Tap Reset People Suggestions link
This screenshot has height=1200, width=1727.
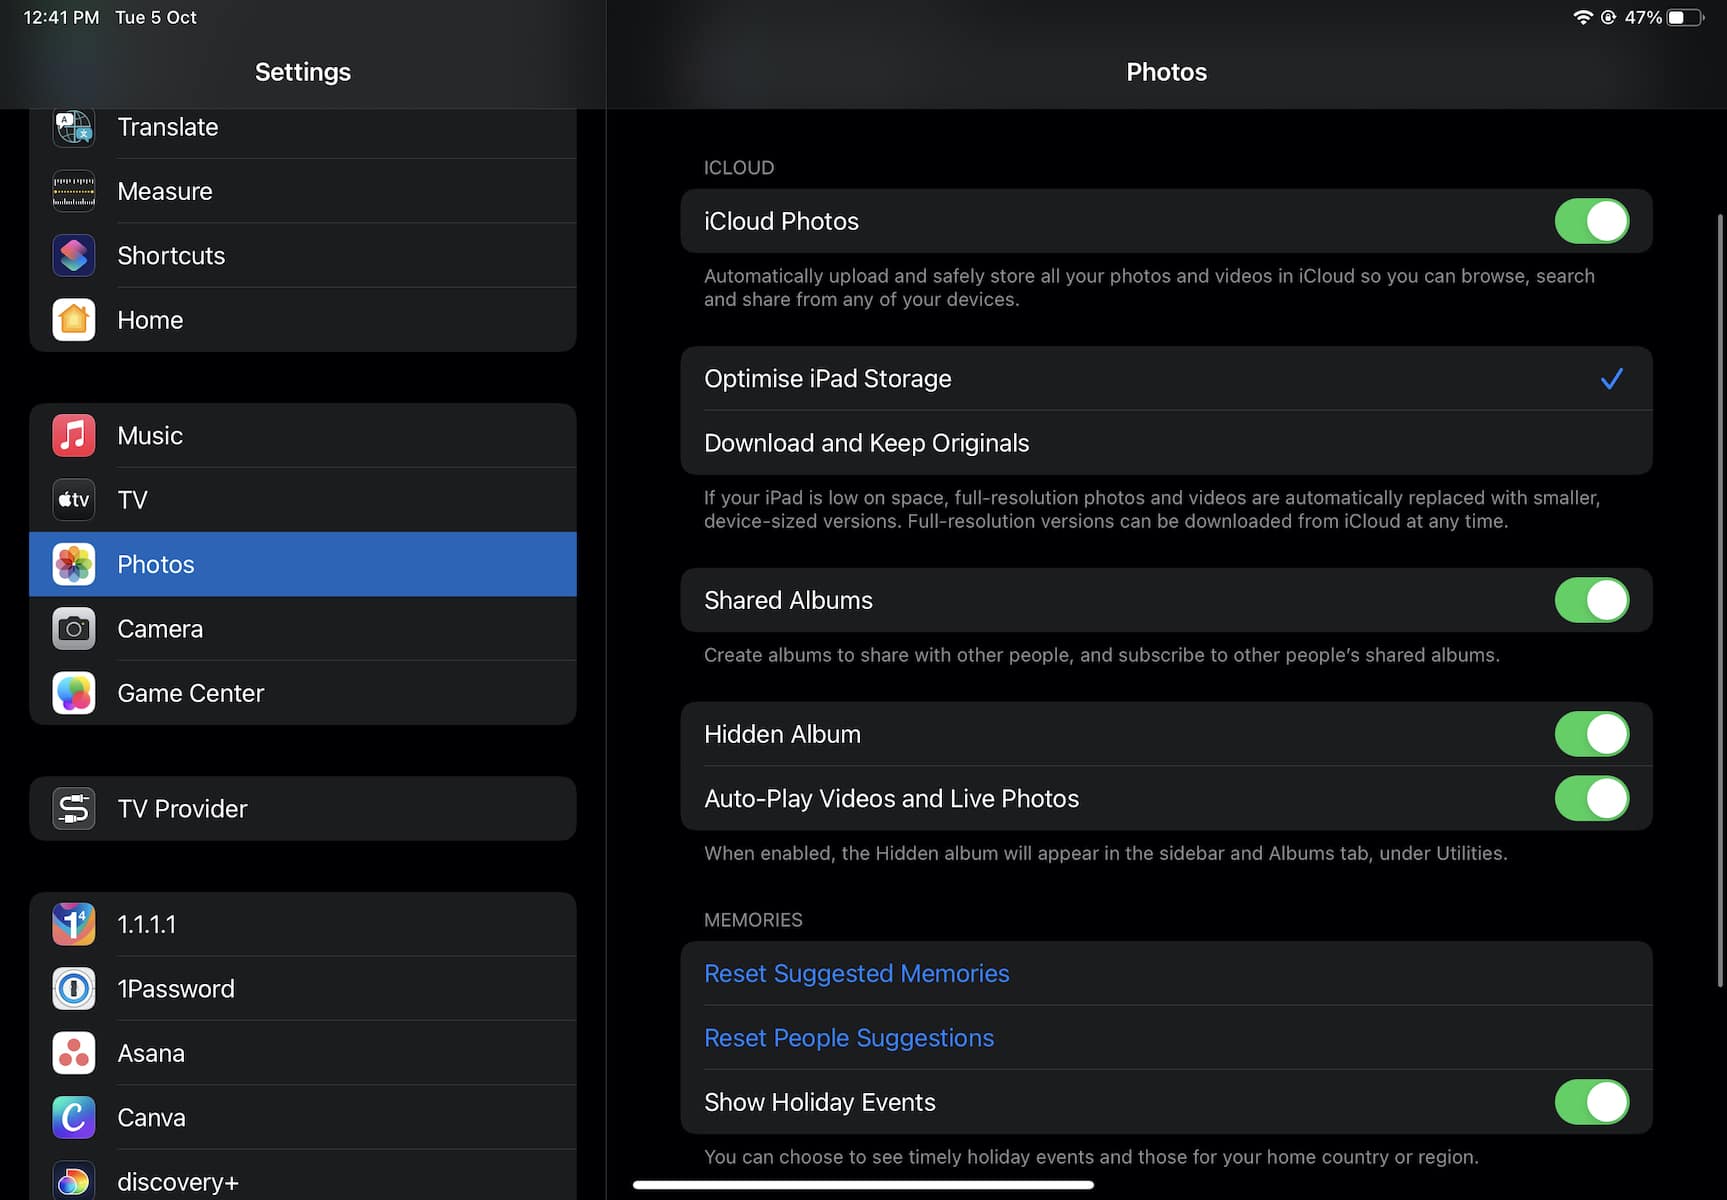[x=849, y=1038]
